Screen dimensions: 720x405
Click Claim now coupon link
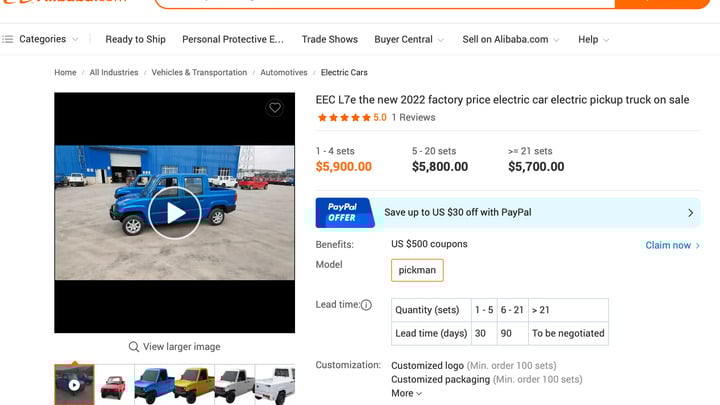672,245
